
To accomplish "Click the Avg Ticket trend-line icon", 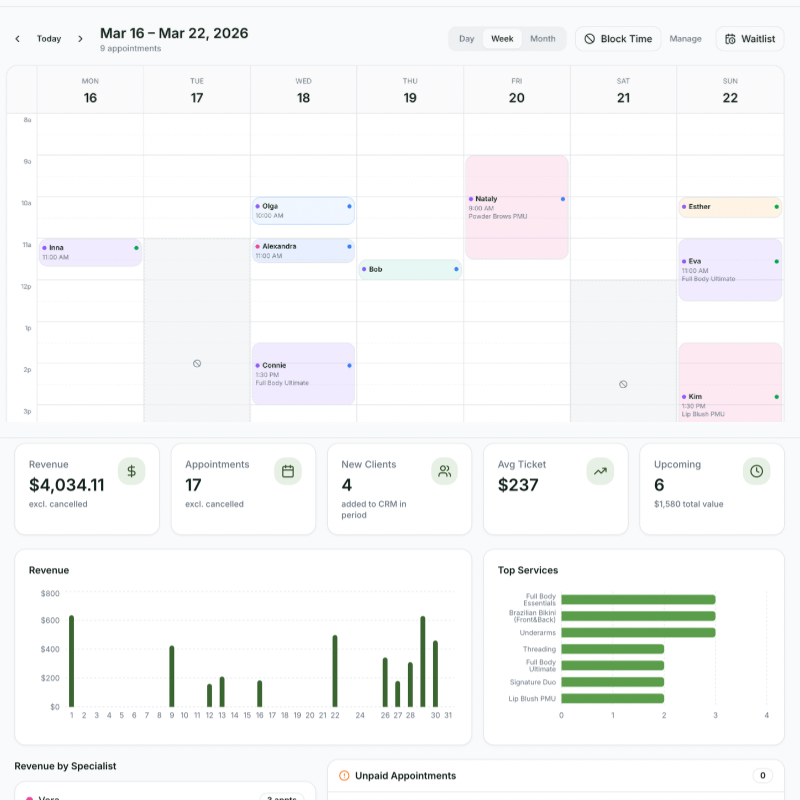I will (599, 471).
